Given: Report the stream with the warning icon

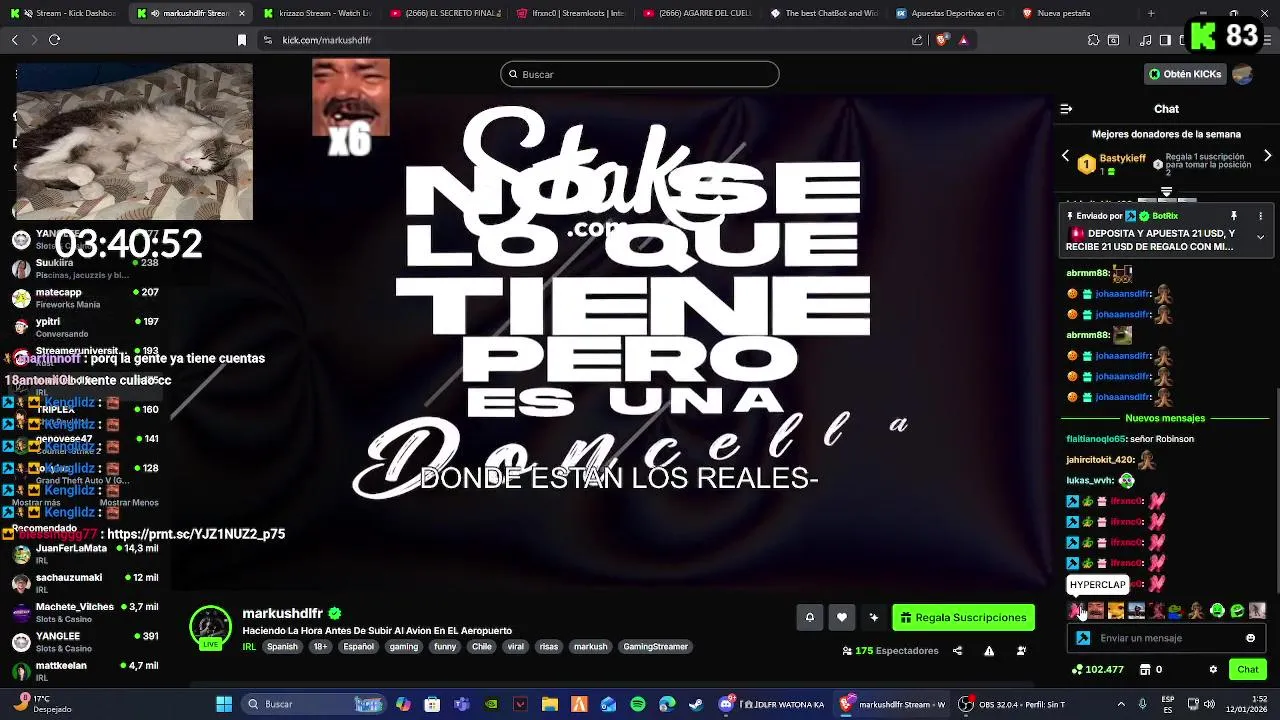Looking at the screenshot, I should point(989,651).
